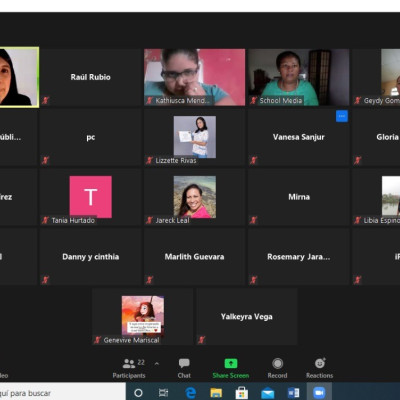Open File Explorer from the taskbar
Screen dimensions: 400x400
pos(216,393)
